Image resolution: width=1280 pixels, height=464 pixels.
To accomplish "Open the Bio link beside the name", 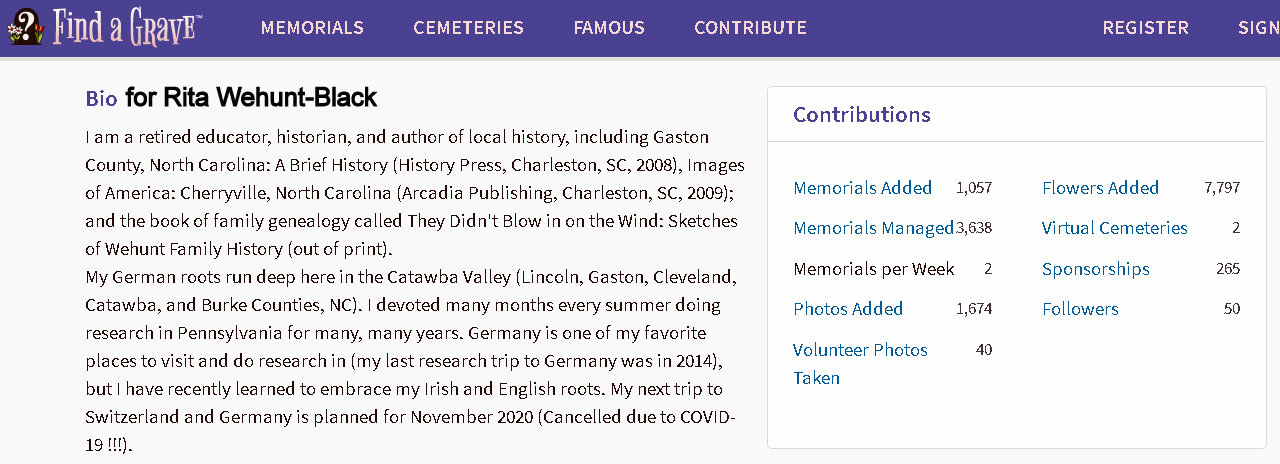I will (x=101, y=98).
